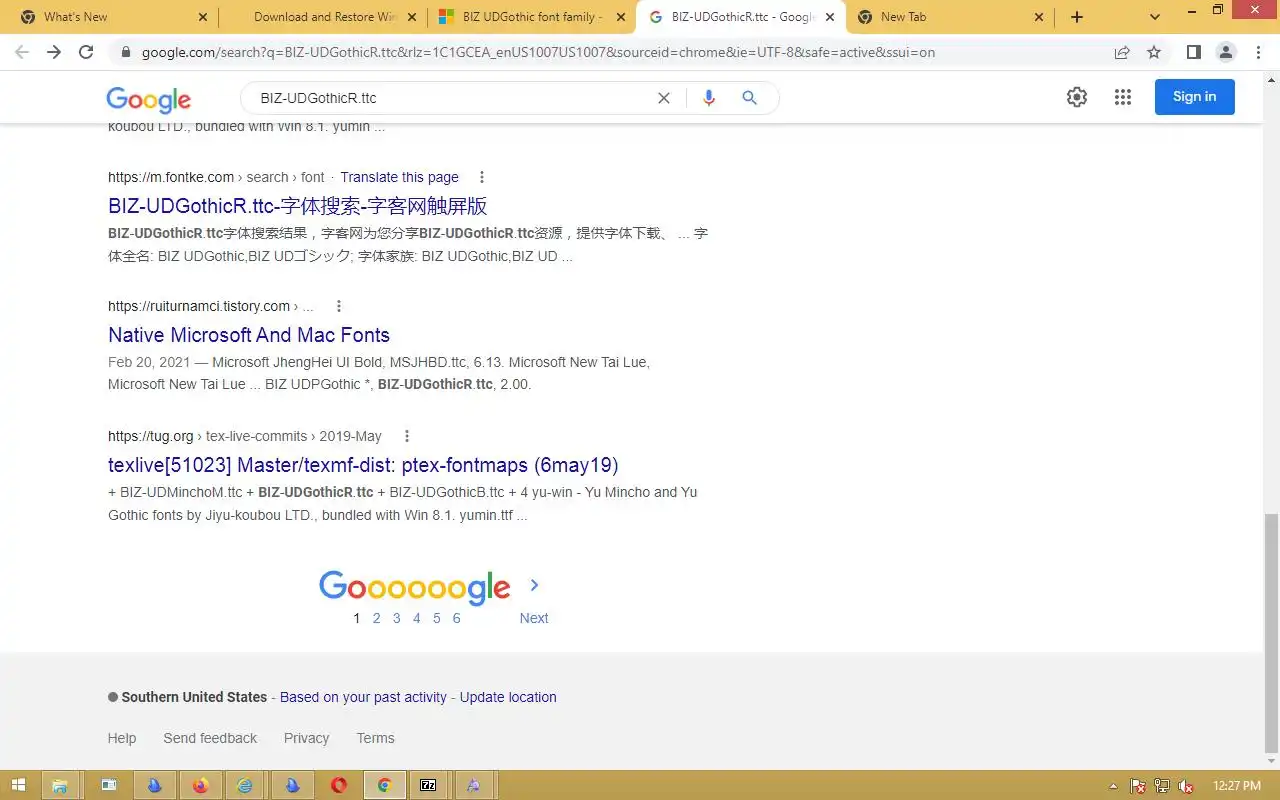Click Update location link
Viewport: 1280px width, 800px height.
pos(508,697)
